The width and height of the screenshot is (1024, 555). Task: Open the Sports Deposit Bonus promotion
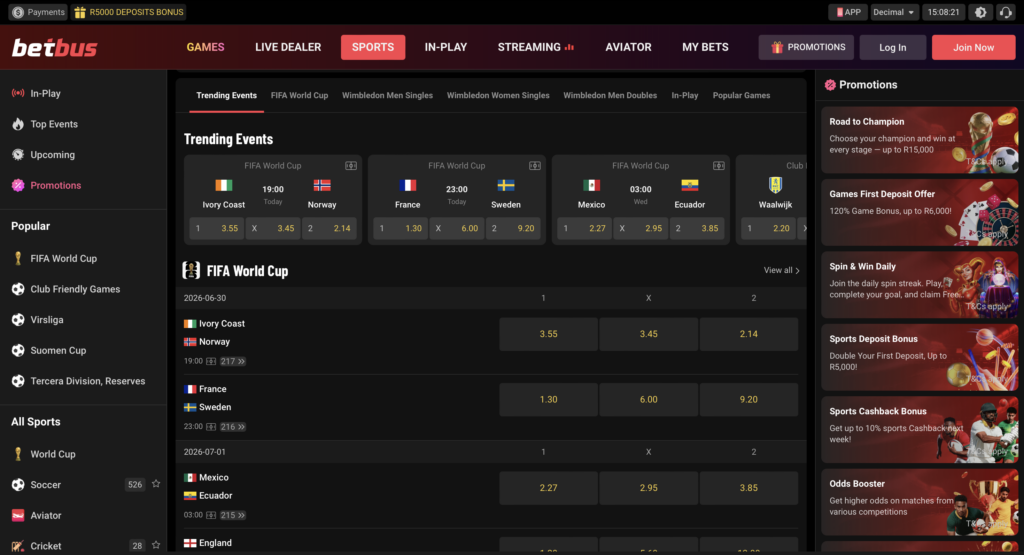tap(920, 357)
